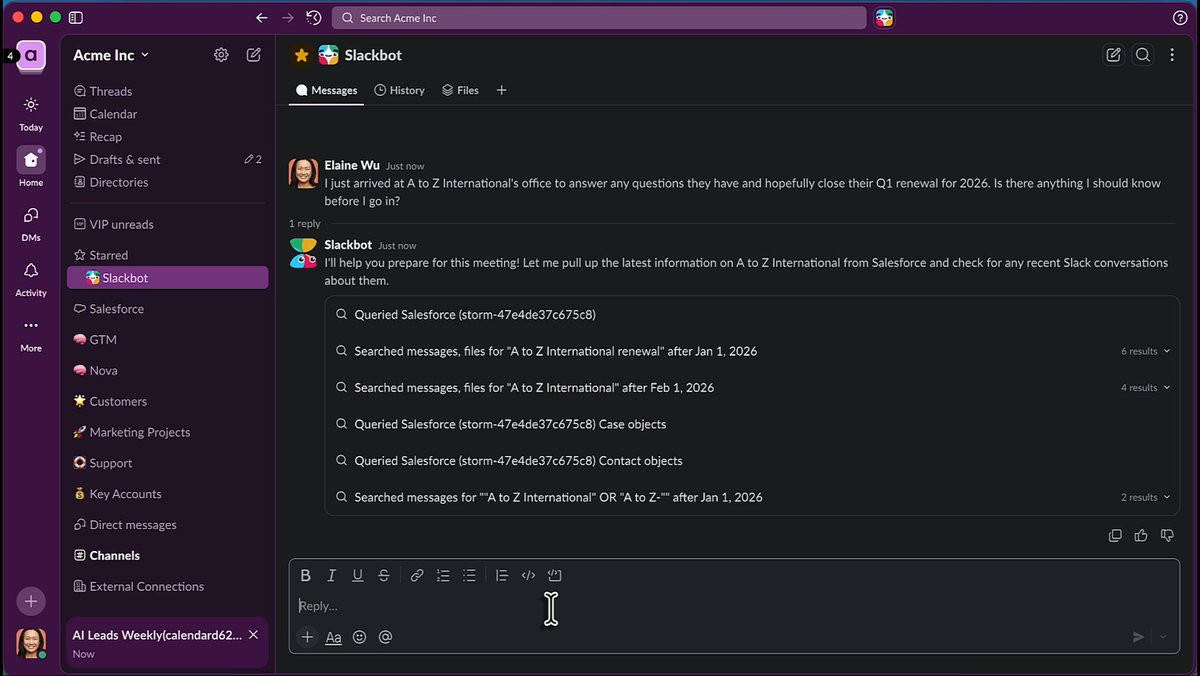This screenshot has height=676, width=1200.
Task: Expand the 2 results dropdown
Action: click(x=1146, y=497)
